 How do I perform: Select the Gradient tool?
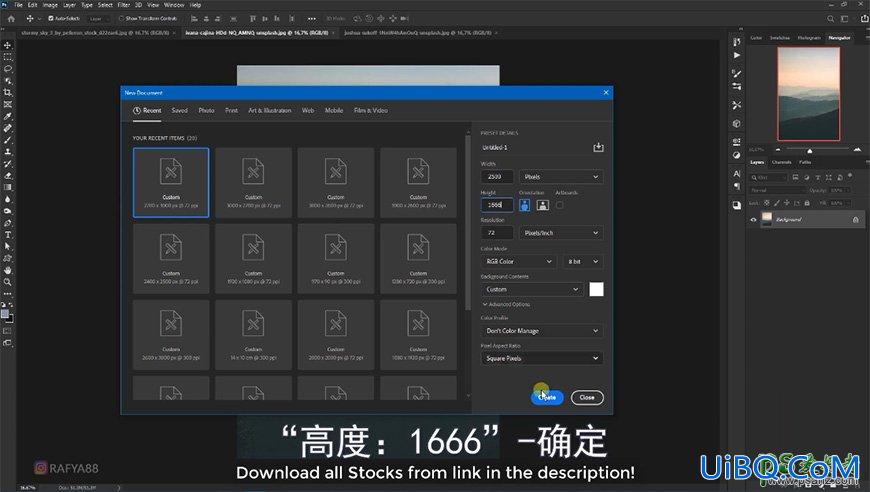tap(8, 187)
